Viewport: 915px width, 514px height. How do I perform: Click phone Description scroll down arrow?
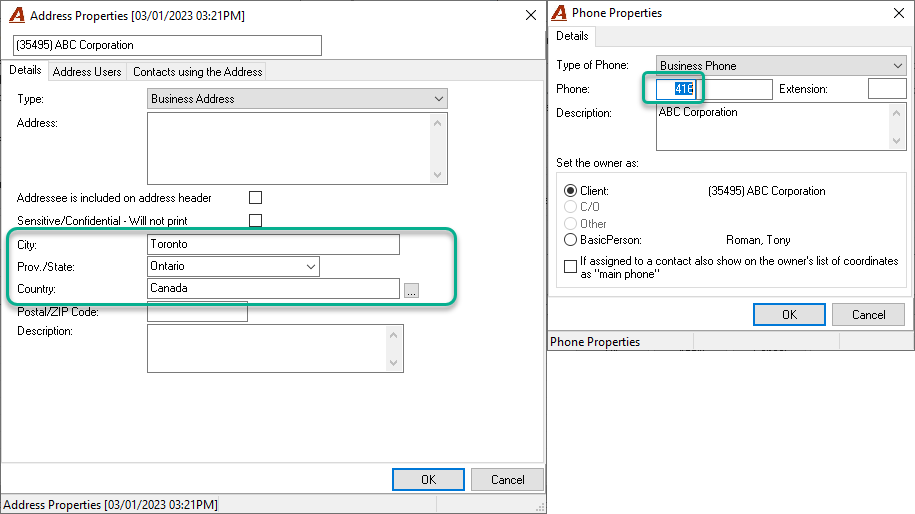(896, 141)
